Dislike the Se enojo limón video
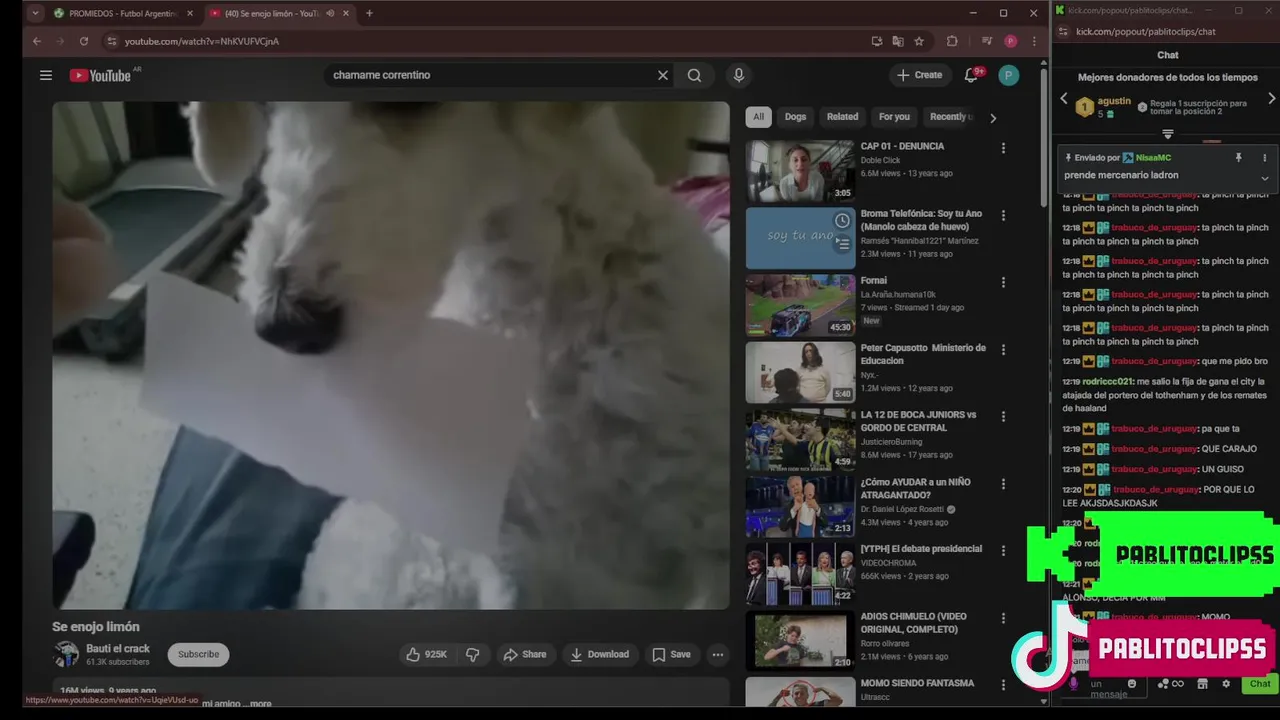The width and height of the screenshot is (1280, 720). 473,654
